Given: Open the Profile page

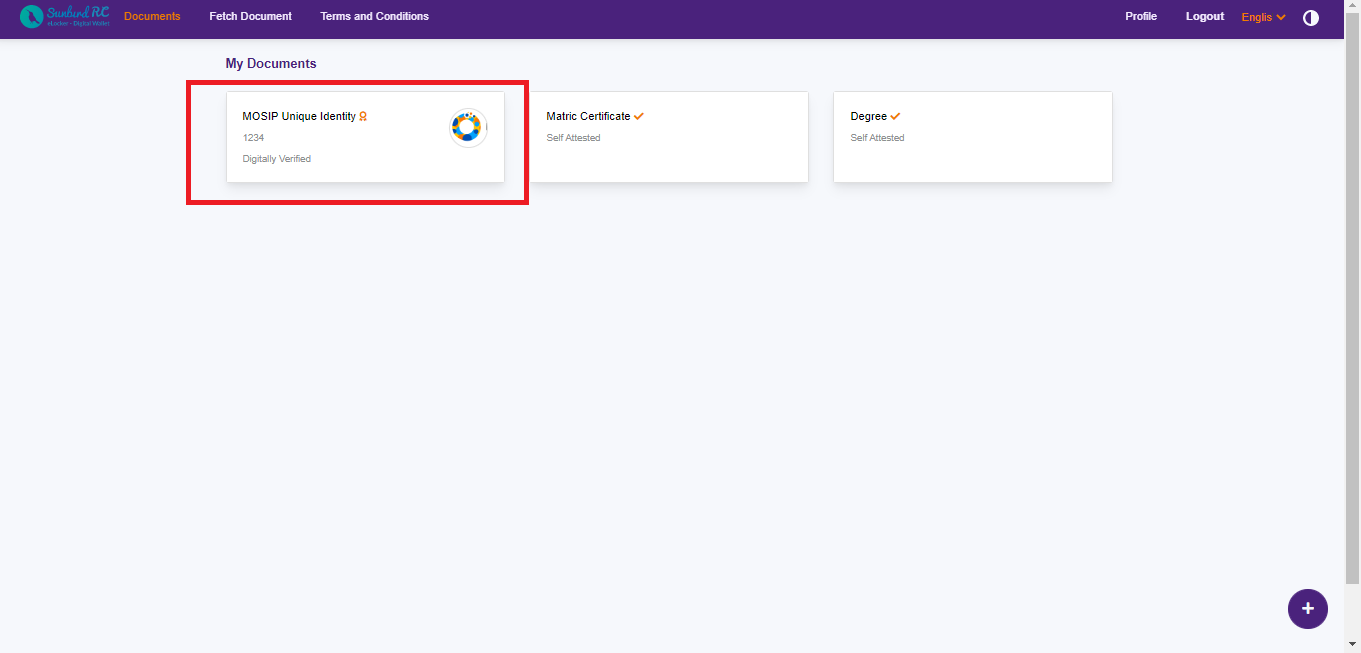Looking at the screenshot, I should (1140, 17).
